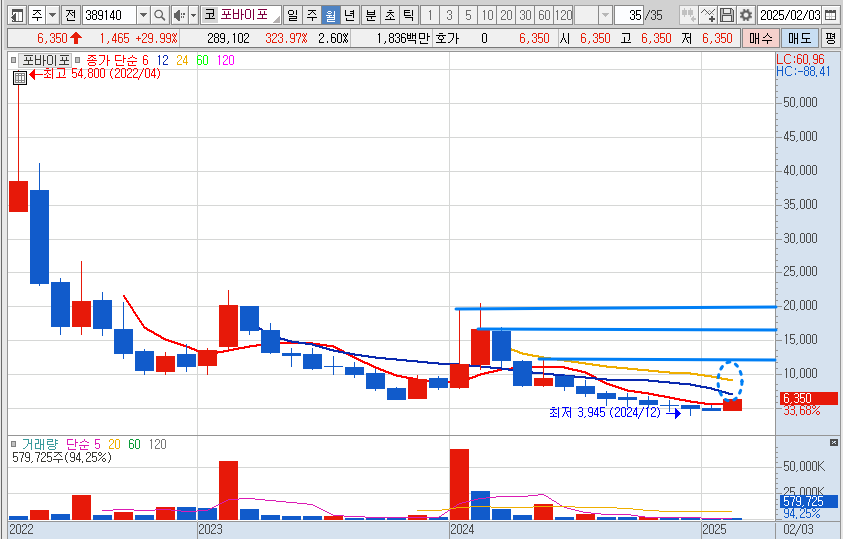Click the speaker sound alert icon

pyautogui.click(x=180, y=15)
